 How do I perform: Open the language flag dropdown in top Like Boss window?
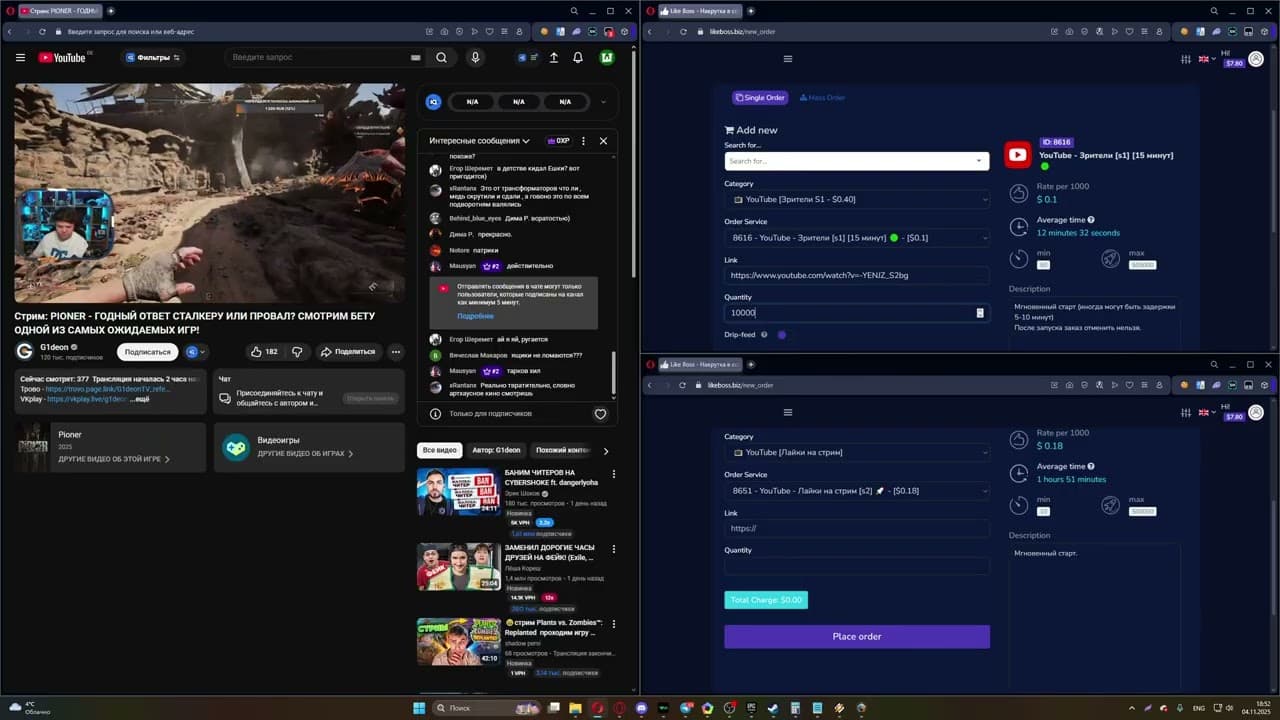tap(1208, 59)
